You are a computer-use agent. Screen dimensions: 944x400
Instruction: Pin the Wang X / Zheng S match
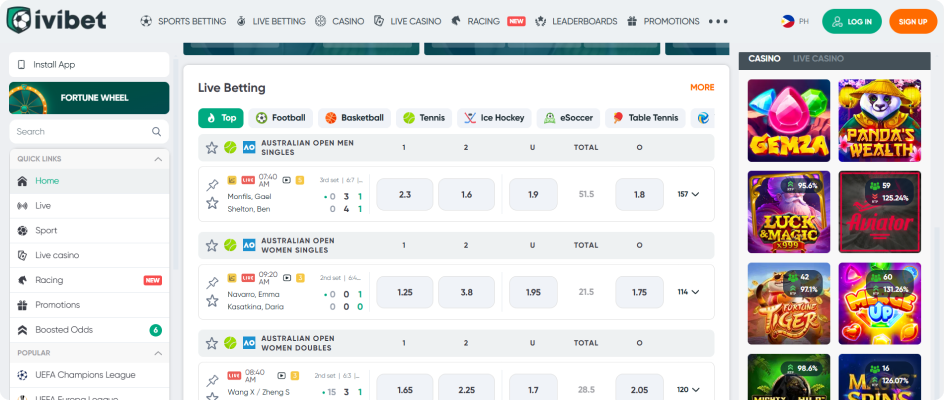pos(212,381)
